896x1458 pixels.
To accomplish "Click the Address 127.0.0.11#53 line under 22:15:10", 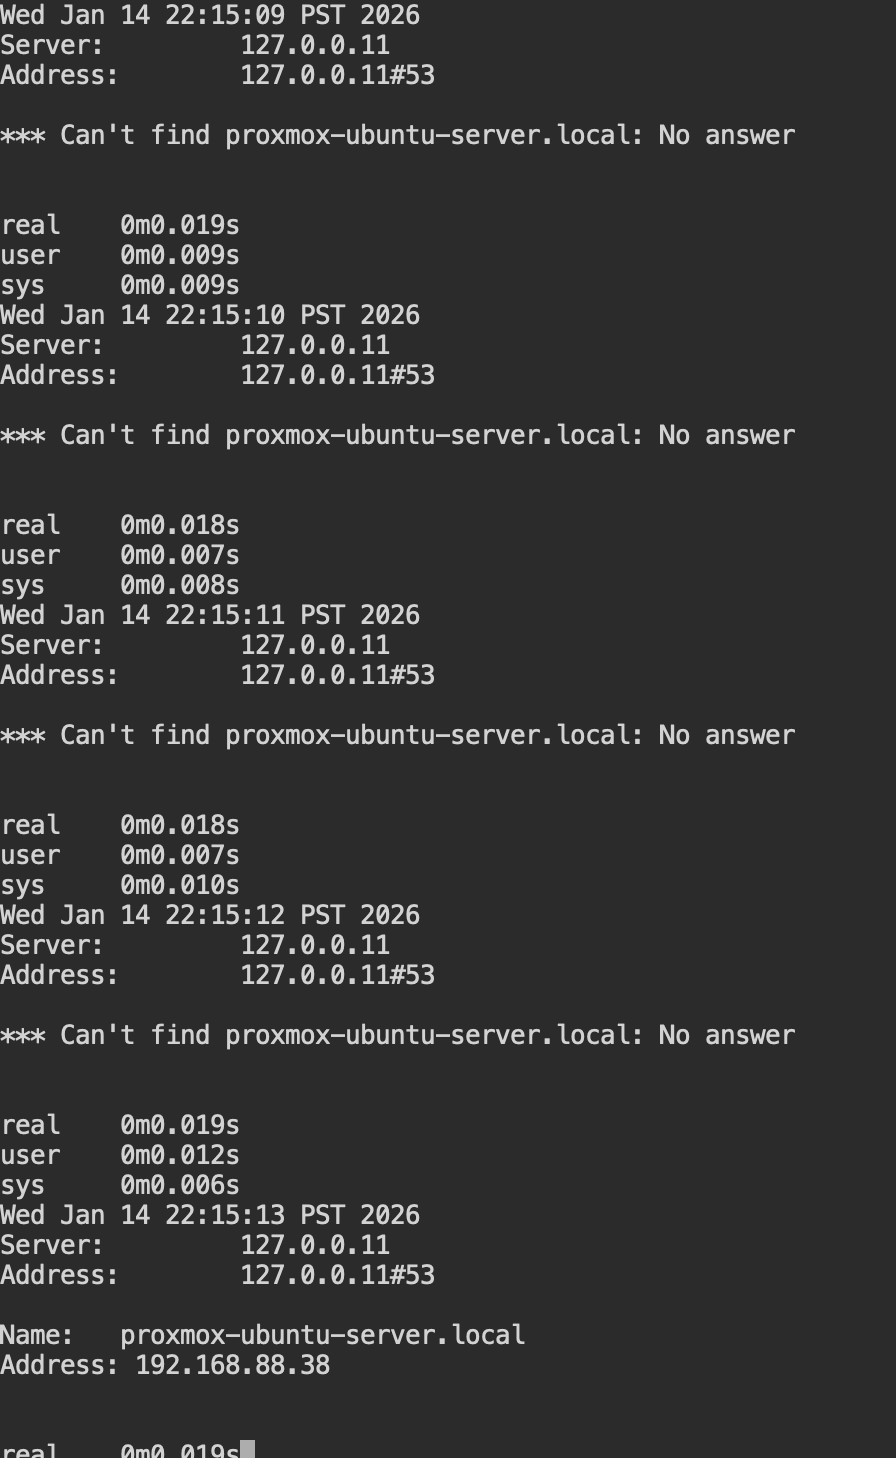I will click(x=217, y=375).
